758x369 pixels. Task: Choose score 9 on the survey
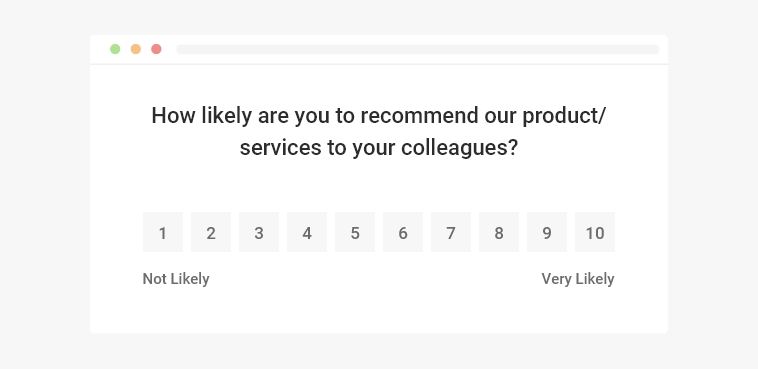click(547, 232)
